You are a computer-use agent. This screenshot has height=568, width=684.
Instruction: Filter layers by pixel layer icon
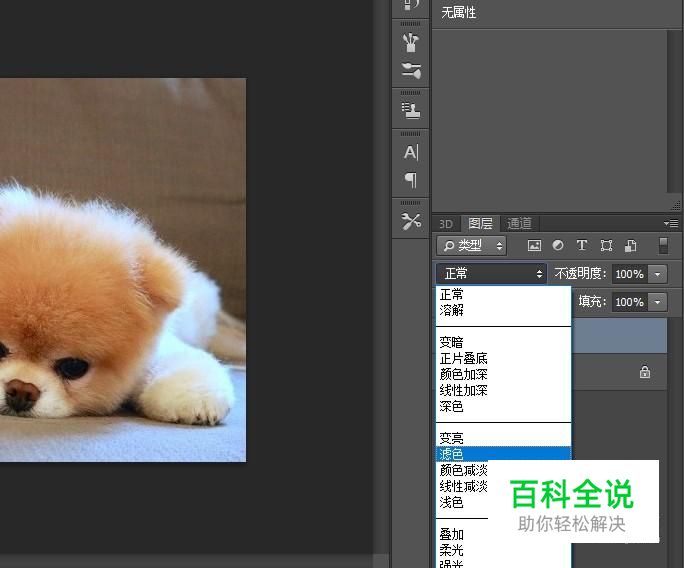(534, 245)
